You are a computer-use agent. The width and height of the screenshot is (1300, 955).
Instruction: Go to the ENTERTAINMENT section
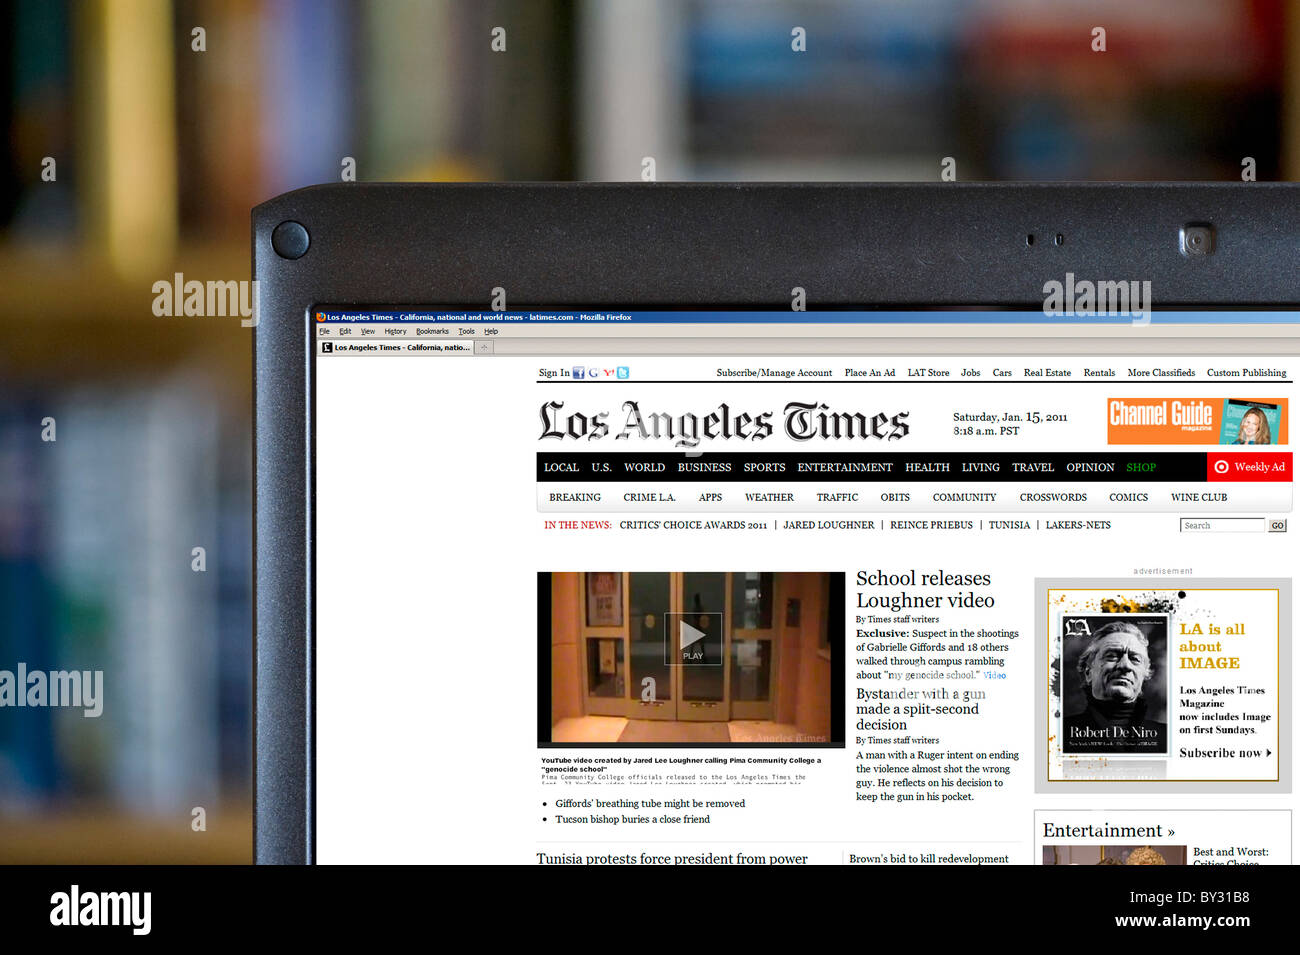(844, 467)
